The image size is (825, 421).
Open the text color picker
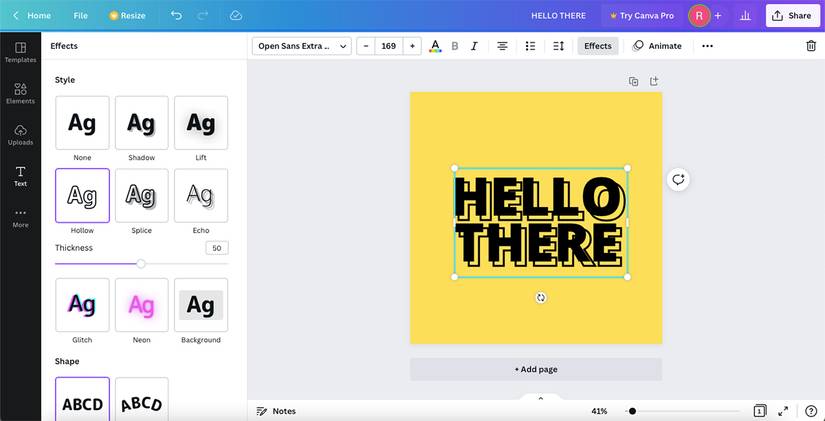pyautogui.click(x=435, y=46)
